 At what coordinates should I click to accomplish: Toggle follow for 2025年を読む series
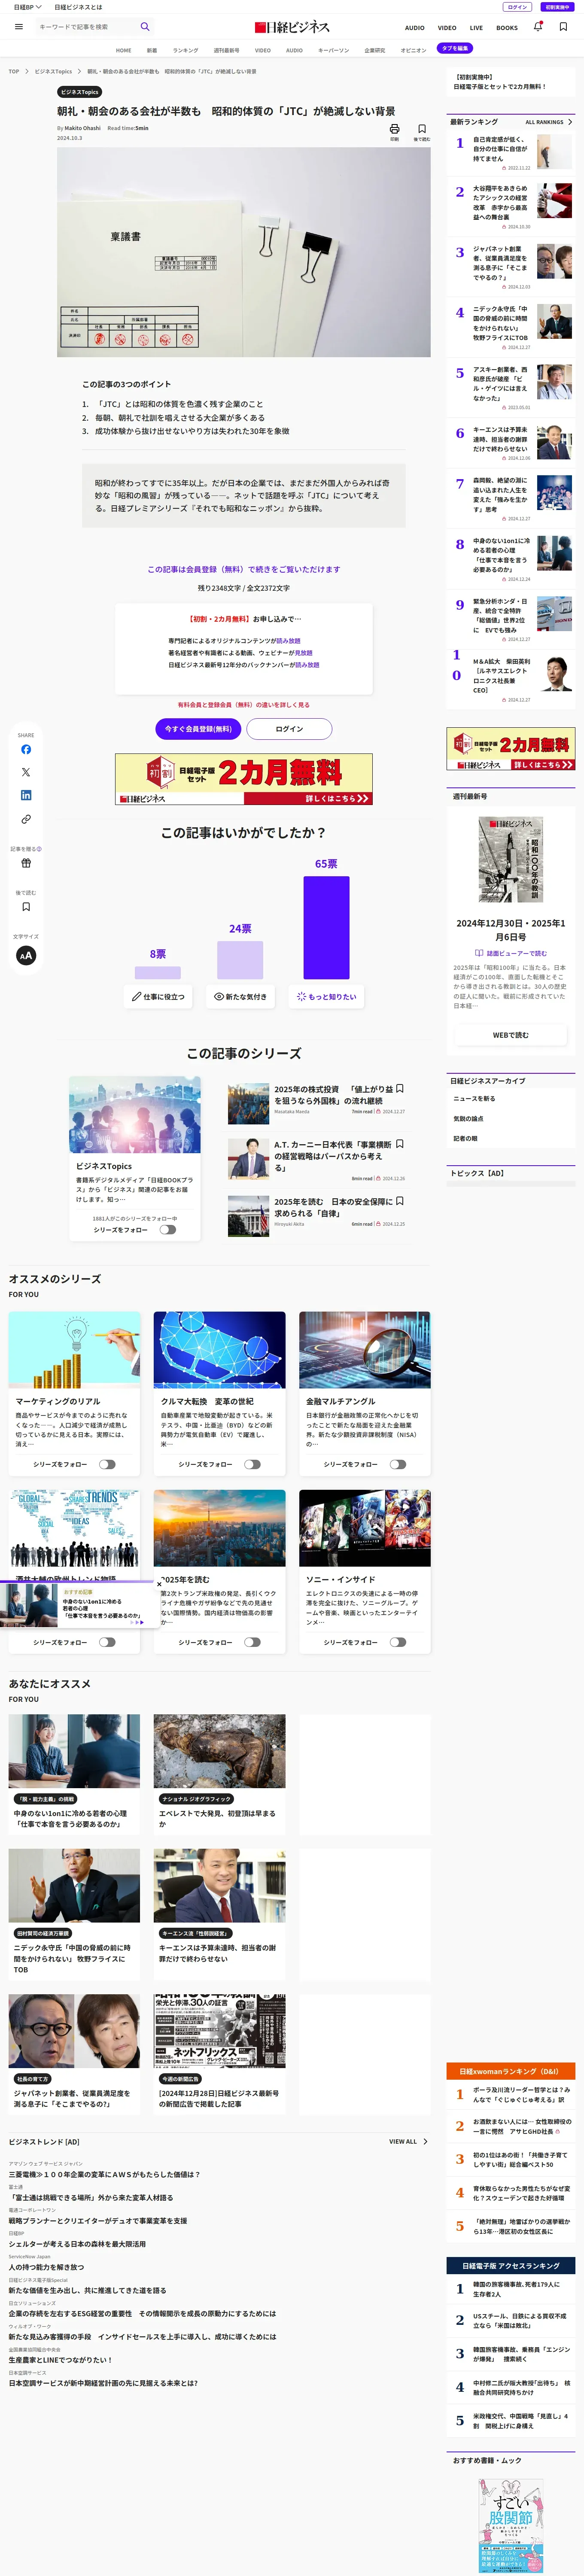(x=252, y=1642)
